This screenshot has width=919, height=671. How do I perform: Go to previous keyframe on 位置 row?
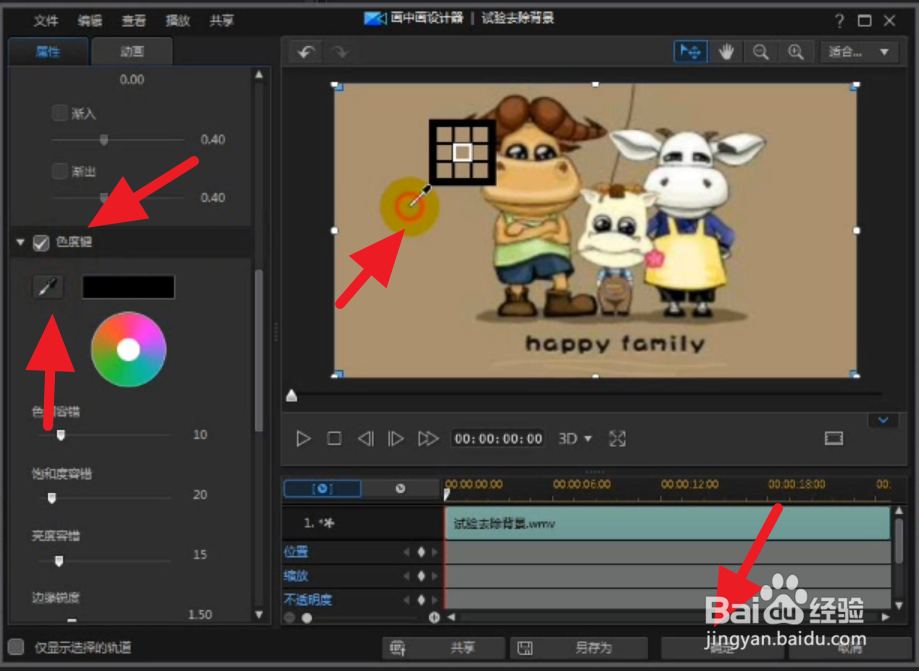406,551
